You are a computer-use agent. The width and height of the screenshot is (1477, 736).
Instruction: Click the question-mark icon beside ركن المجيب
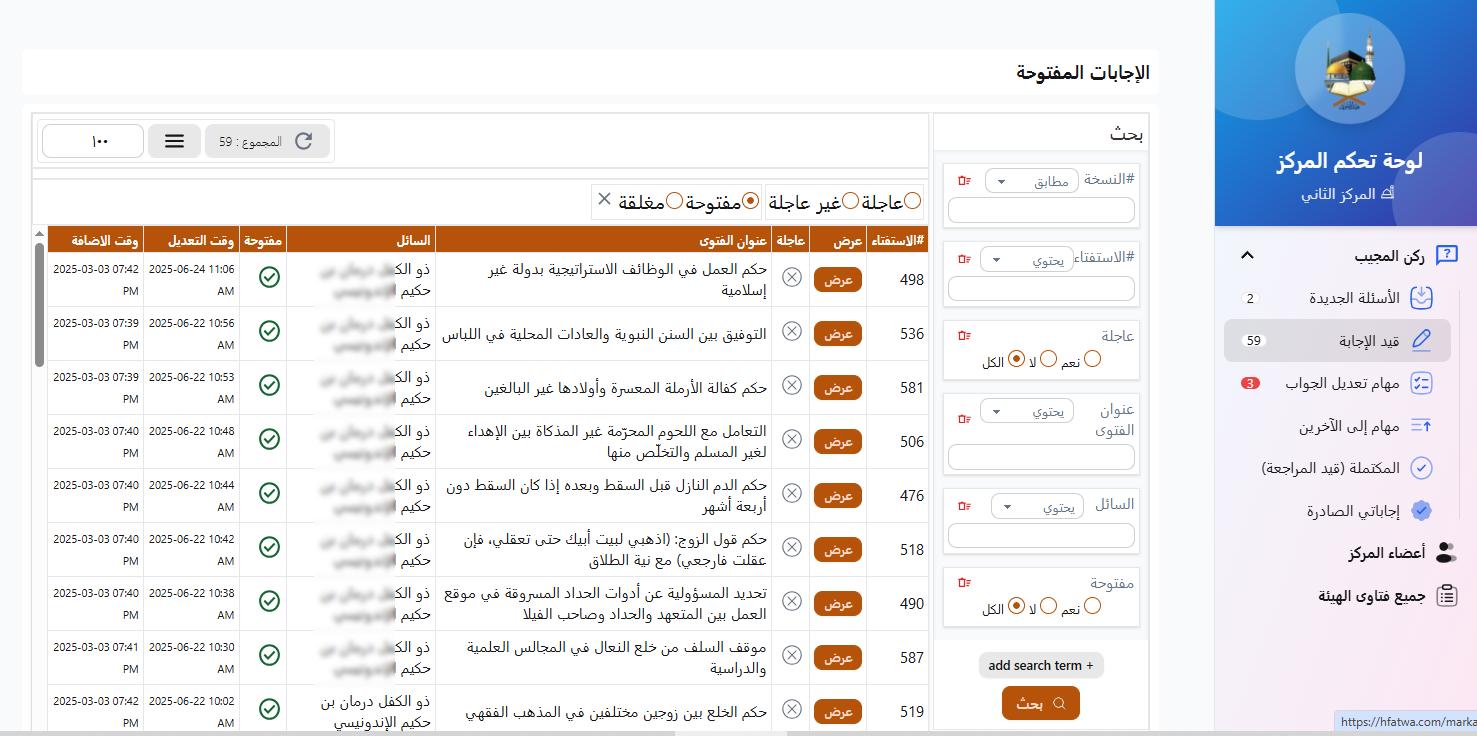pos(1446,255)
